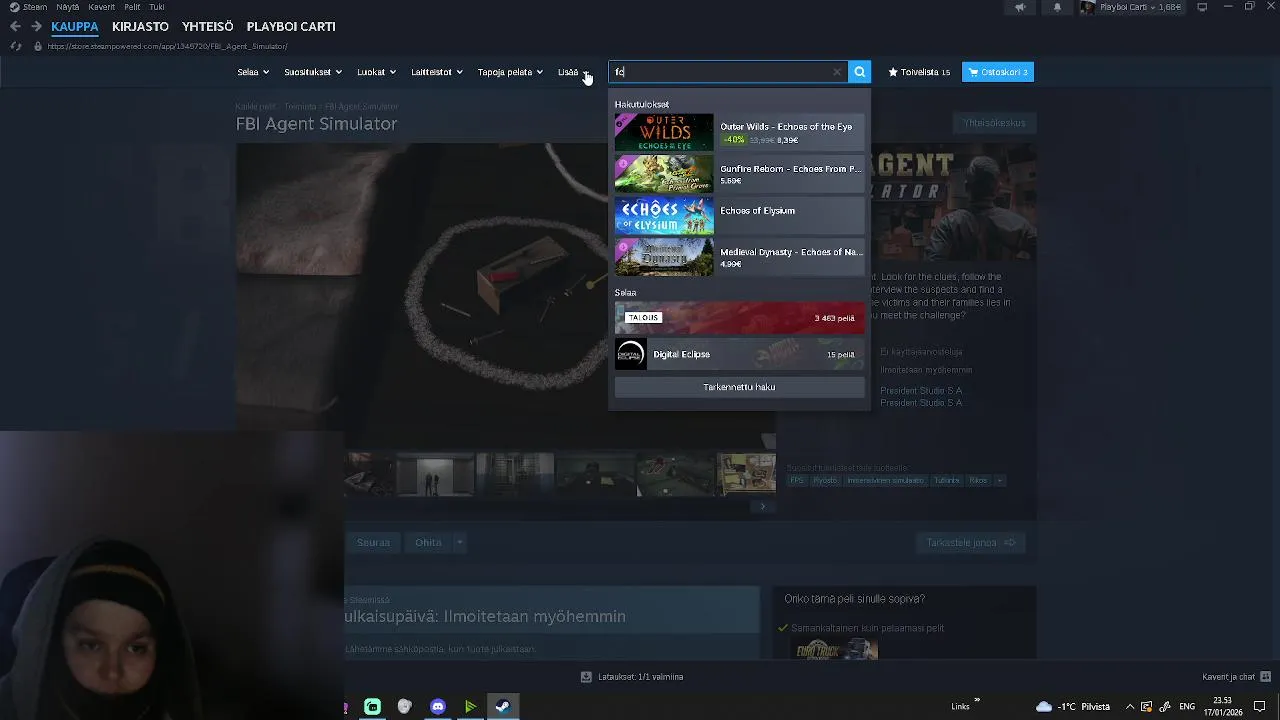The height and width of the screenshot is (720, 1280).
Task: Expand the dropdown next to Ohita
Action: 459,542
